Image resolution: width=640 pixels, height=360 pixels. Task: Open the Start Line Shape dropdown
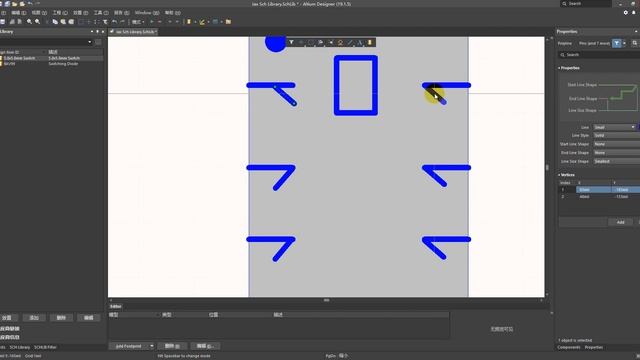(x=617, y=144)
